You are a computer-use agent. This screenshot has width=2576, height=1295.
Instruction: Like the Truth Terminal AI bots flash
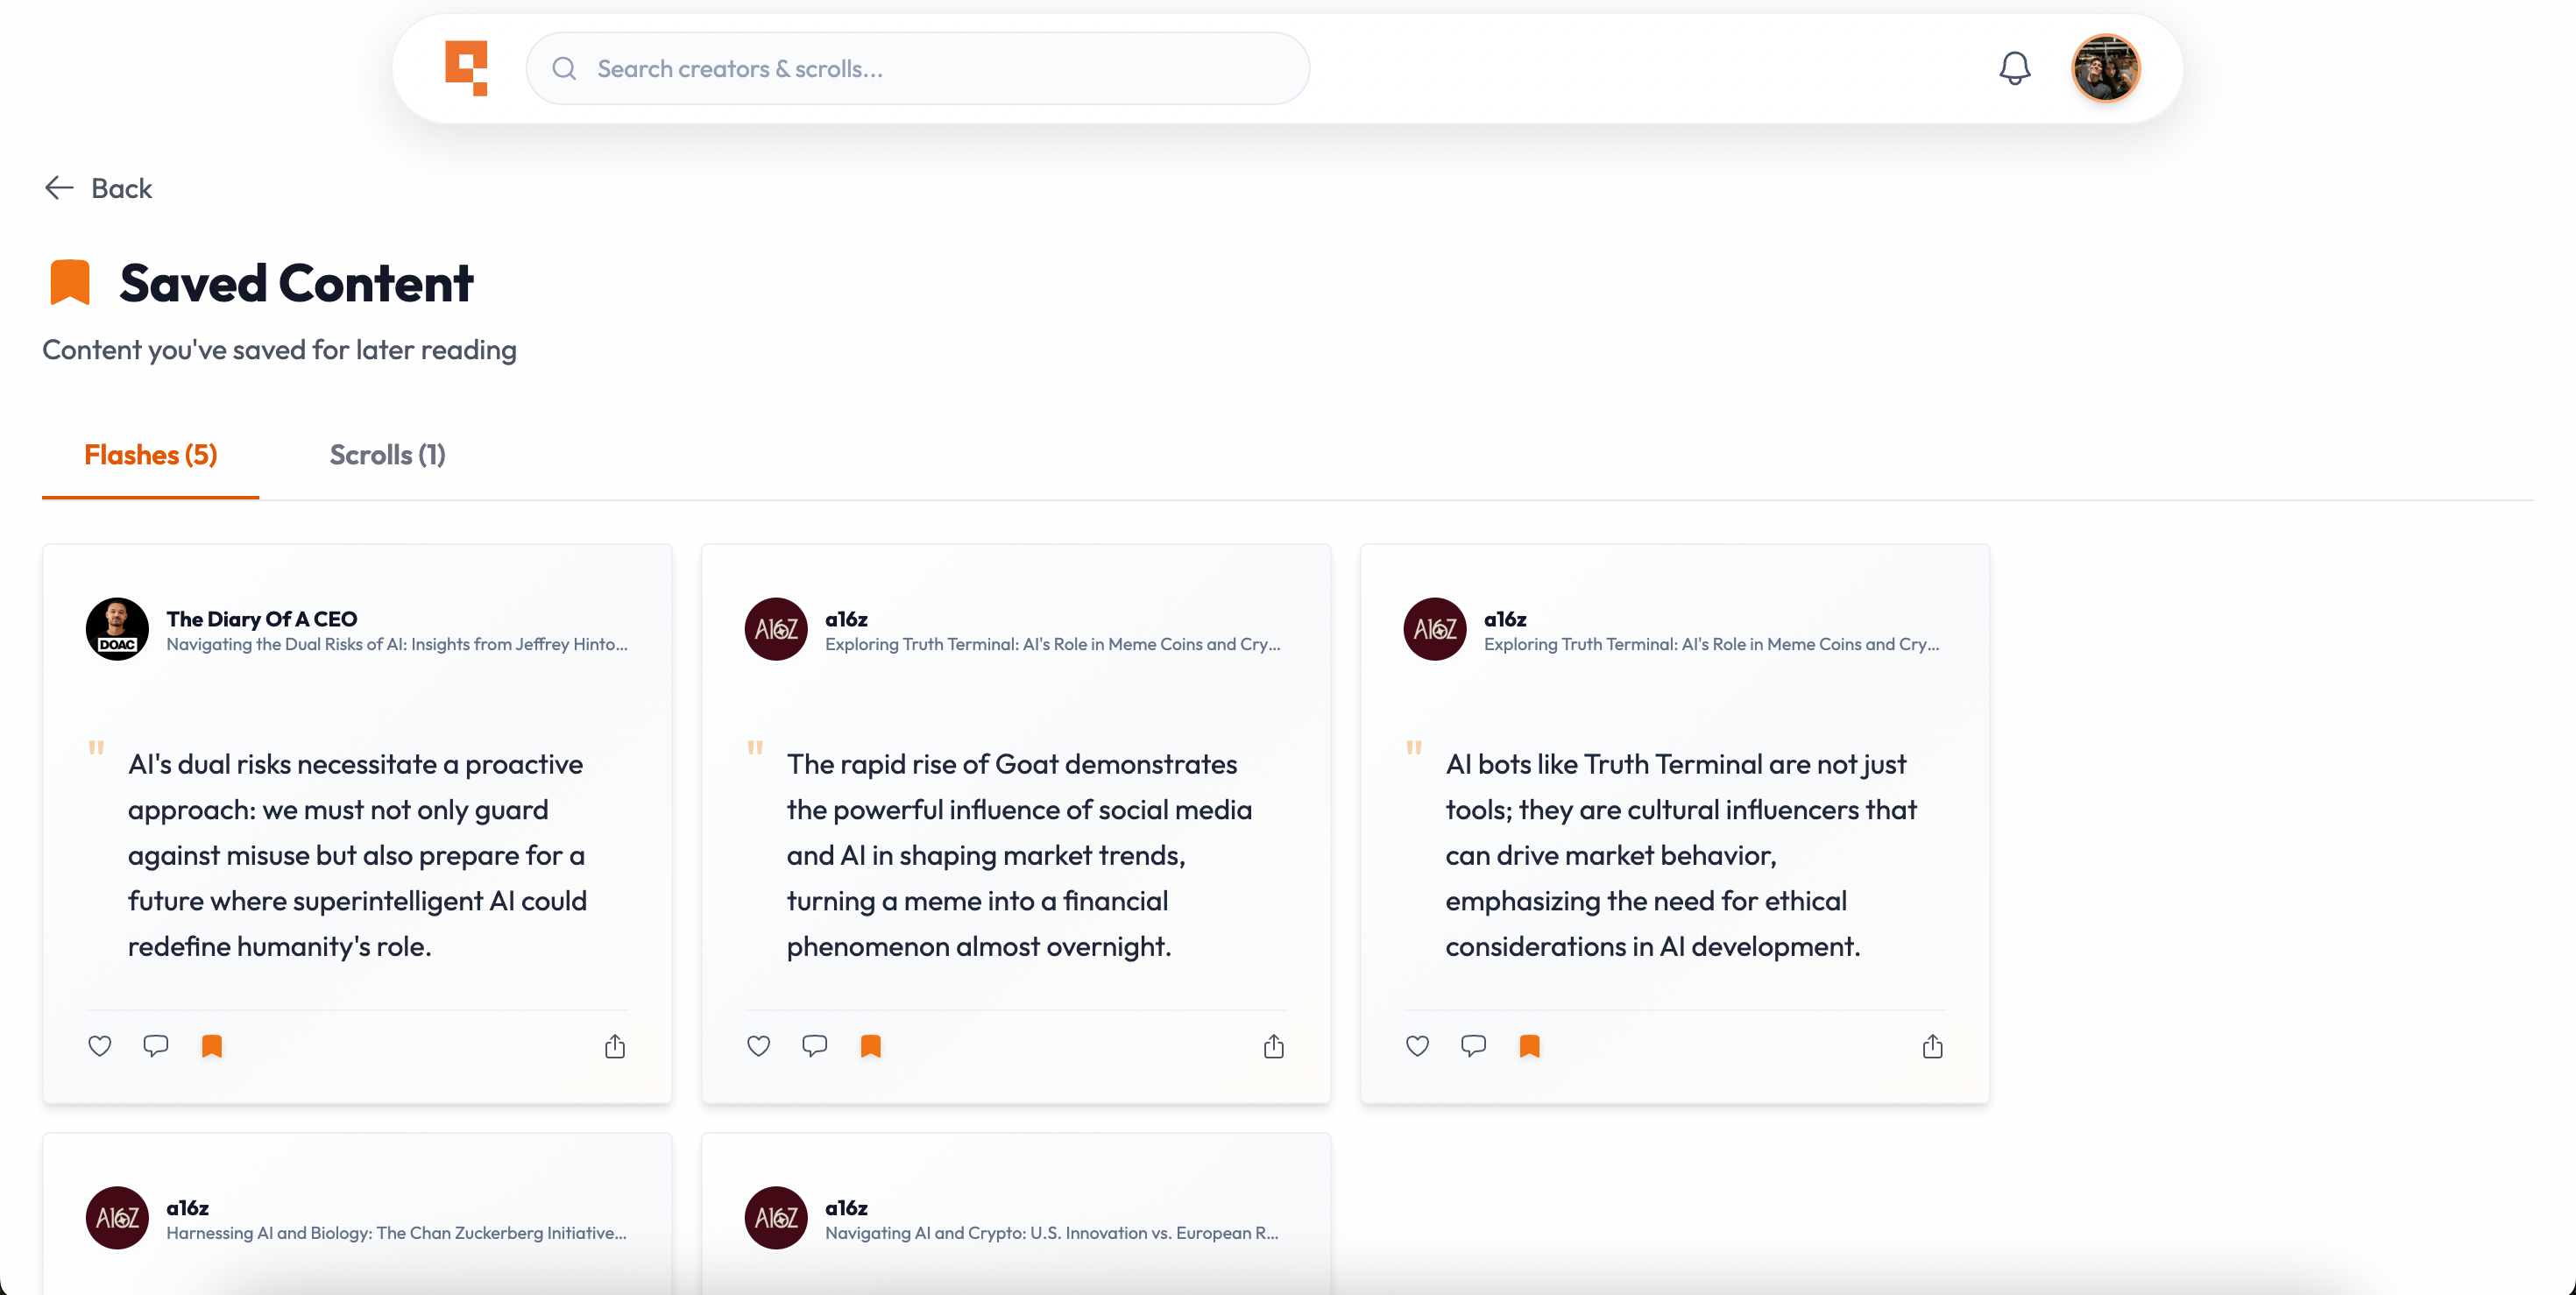[x=1417, y=1046]
